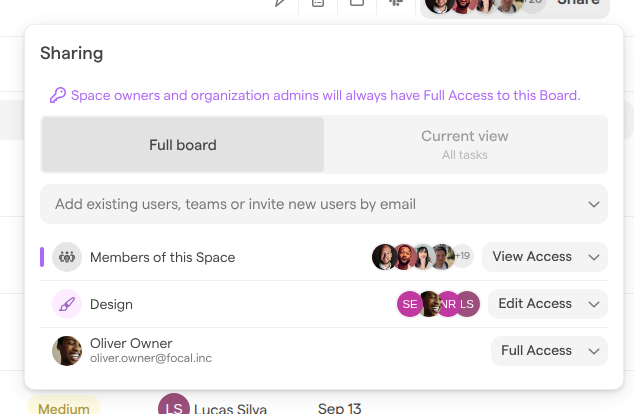Click the +19 members overflow badge
Viewport: 634px width, 414px height.
pos(462,256)
